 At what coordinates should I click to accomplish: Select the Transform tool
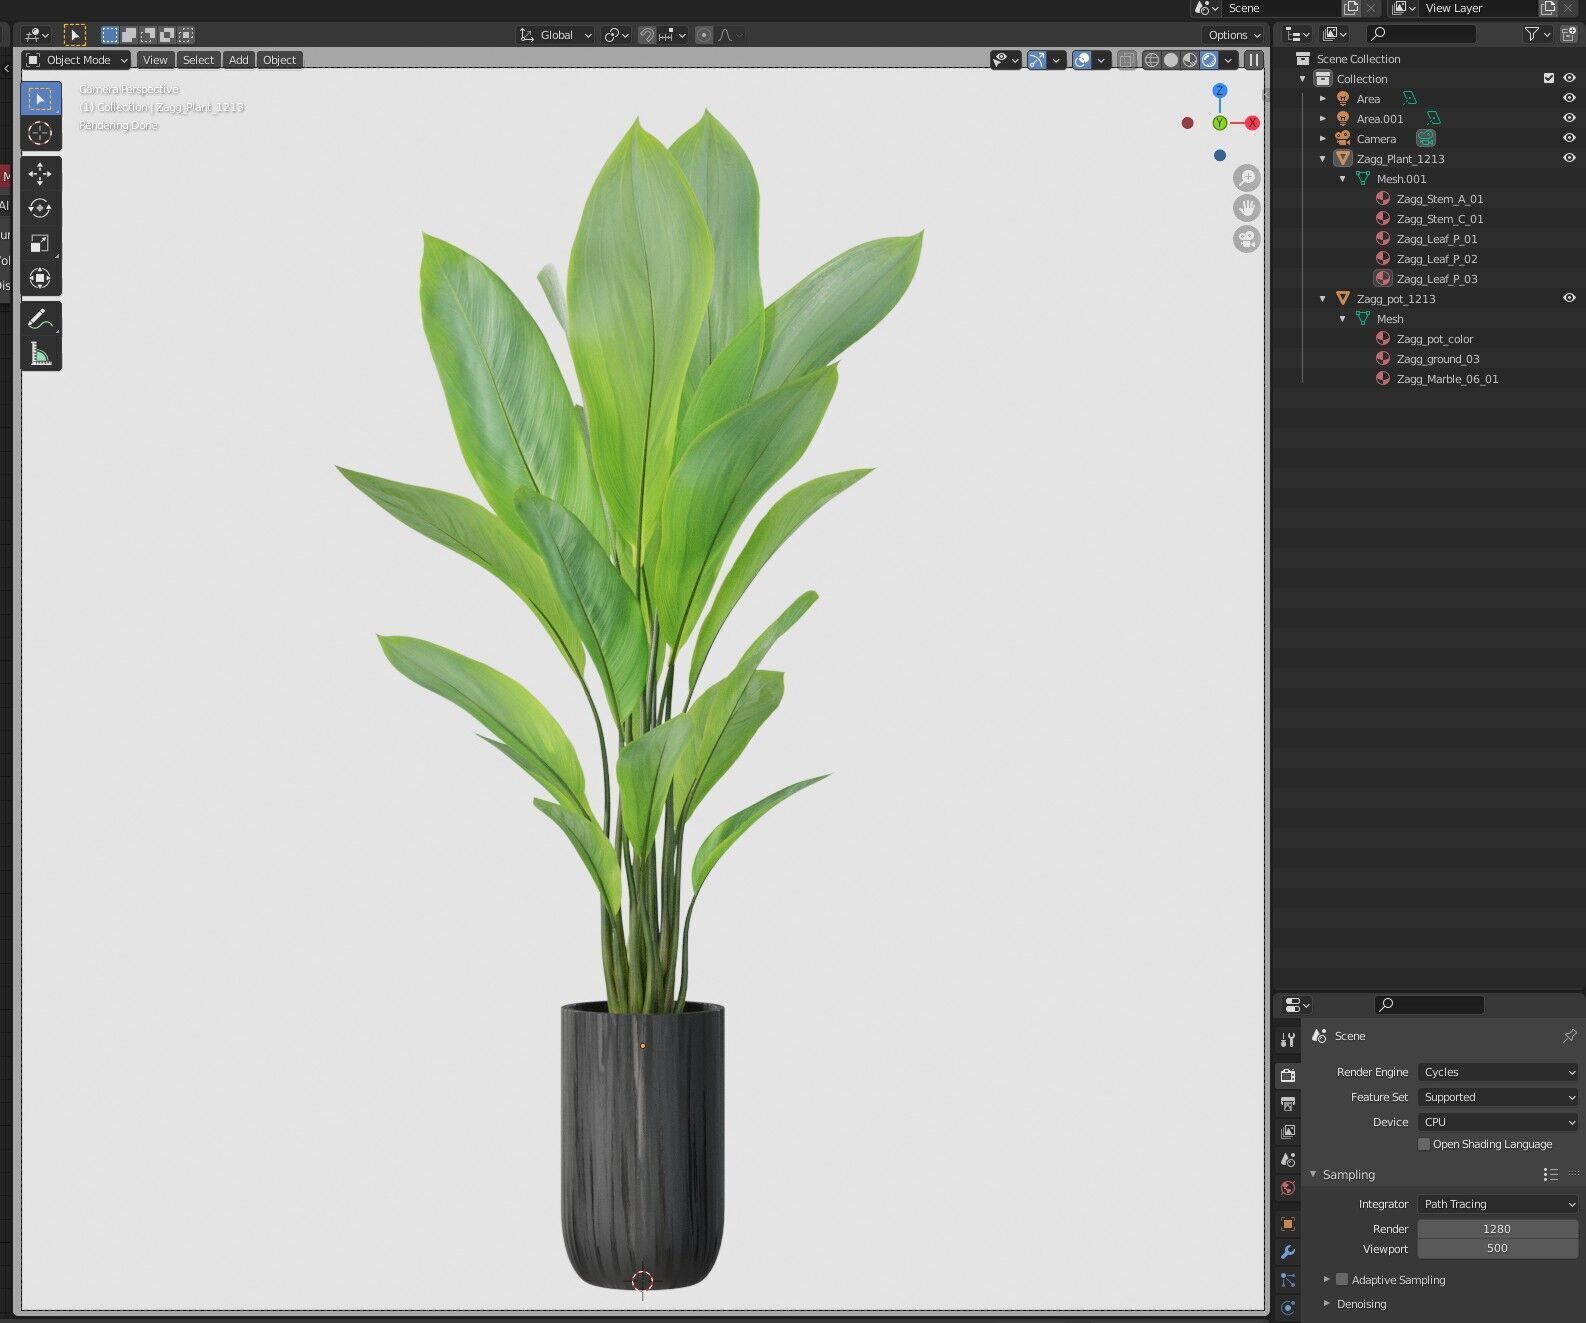[40, 278]
